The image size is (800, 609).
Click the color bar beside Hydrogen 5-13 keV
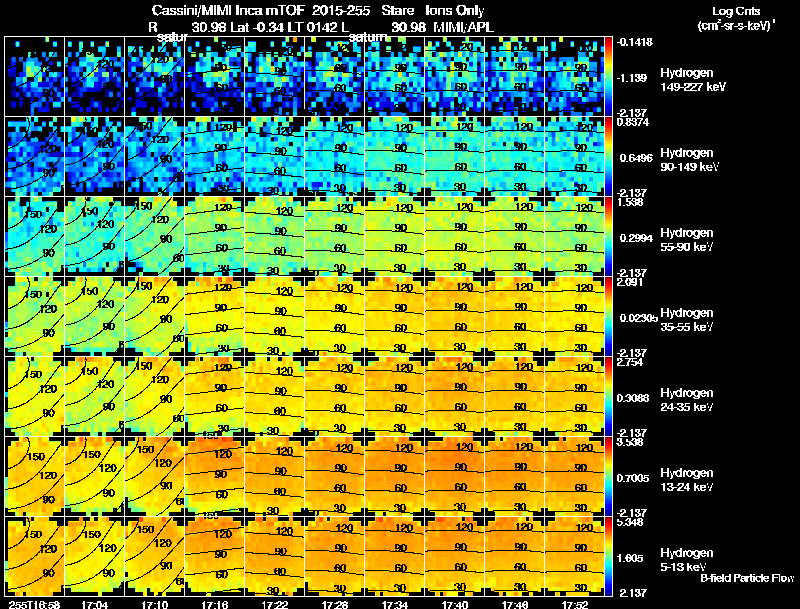coord(608,556)
